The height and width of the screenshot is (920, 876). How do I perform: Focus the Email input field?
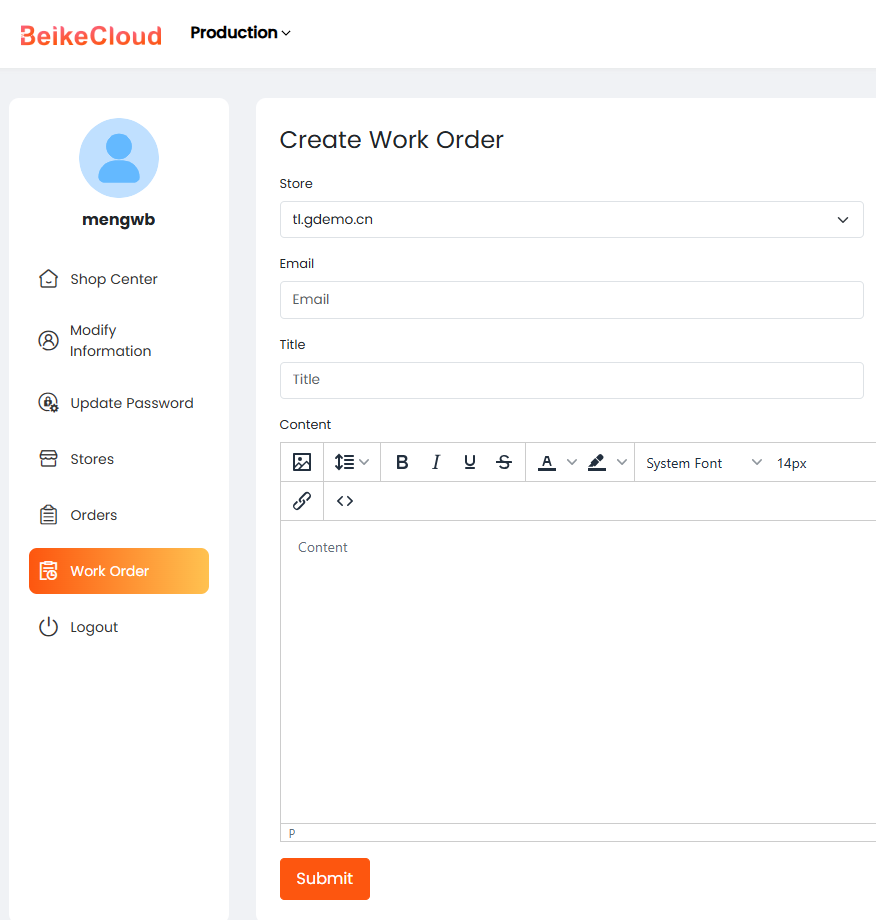pyautogui.click(x=571, y=300)
